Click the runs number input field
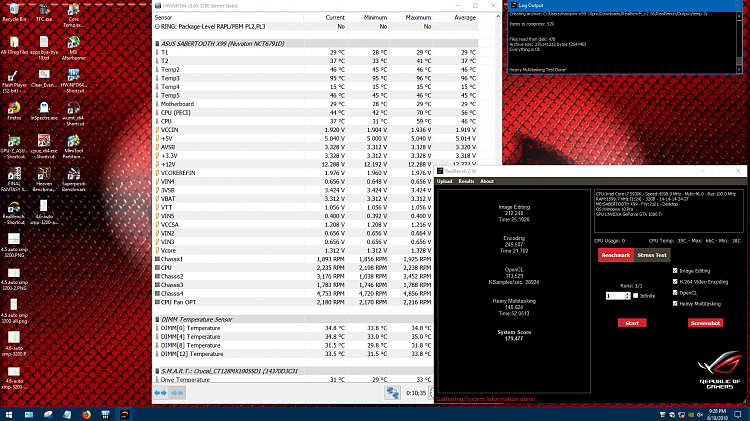The width and height of the screenshot is (750, 421). point(615,296)
